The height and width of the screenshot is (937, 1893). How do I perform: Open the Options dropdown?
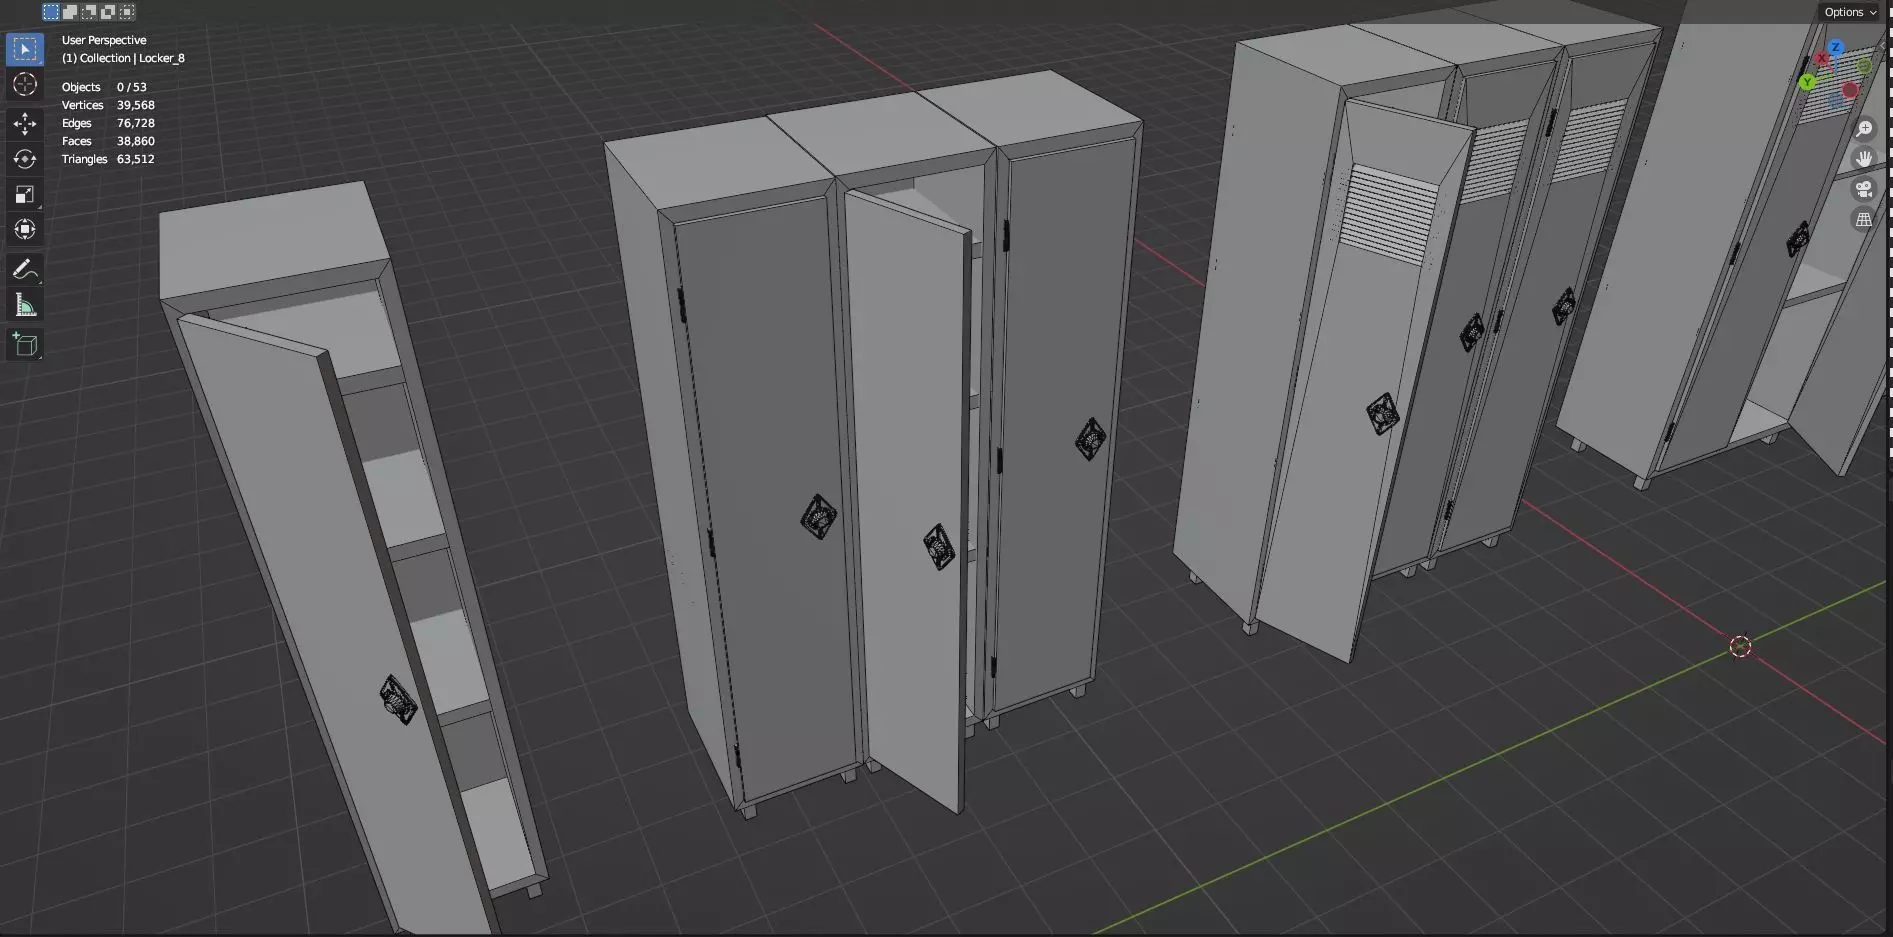pyautogui.click(x=1850, y=12)
